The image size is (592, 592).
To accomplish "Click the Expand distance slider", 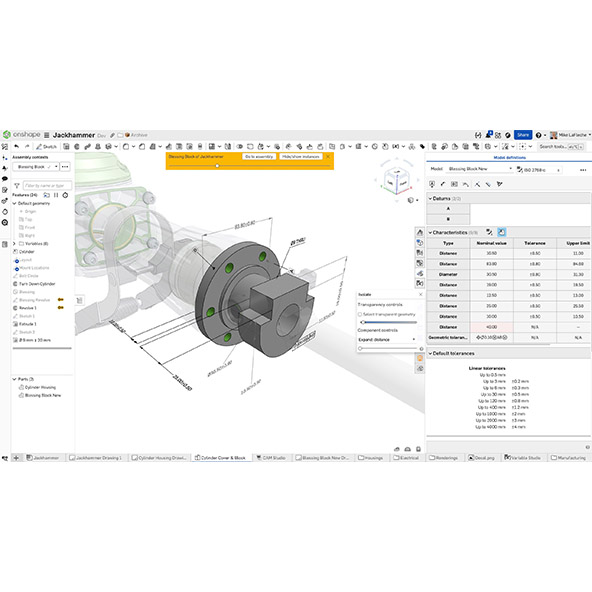I will [x=388, y=348].
